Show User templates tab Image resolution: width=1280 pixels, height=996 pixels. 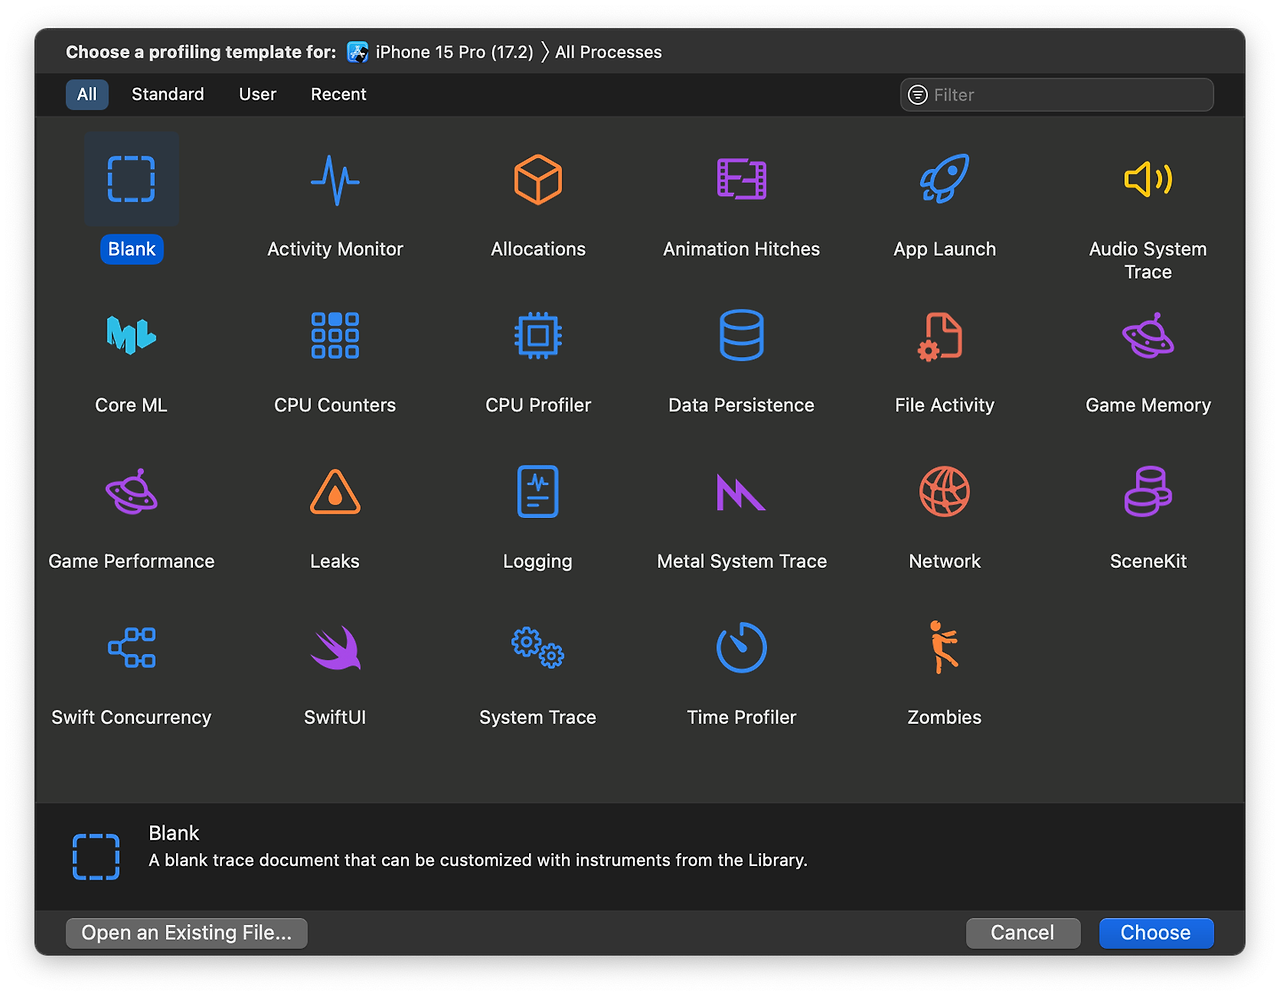pyautogui.click(x=257, y=94)
